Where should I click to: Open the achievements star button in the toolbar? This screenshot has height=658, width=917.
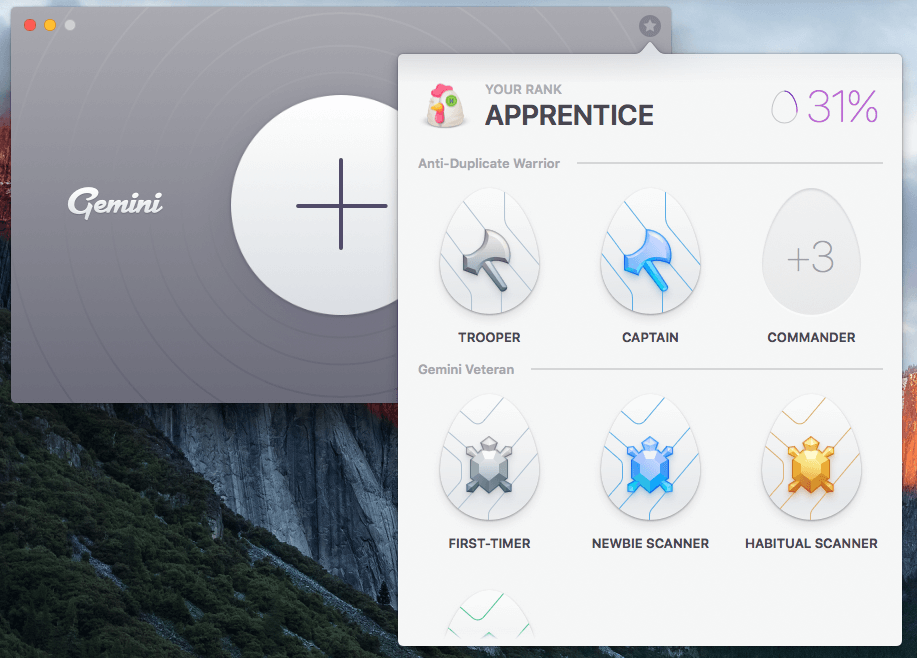click(650, 25)
